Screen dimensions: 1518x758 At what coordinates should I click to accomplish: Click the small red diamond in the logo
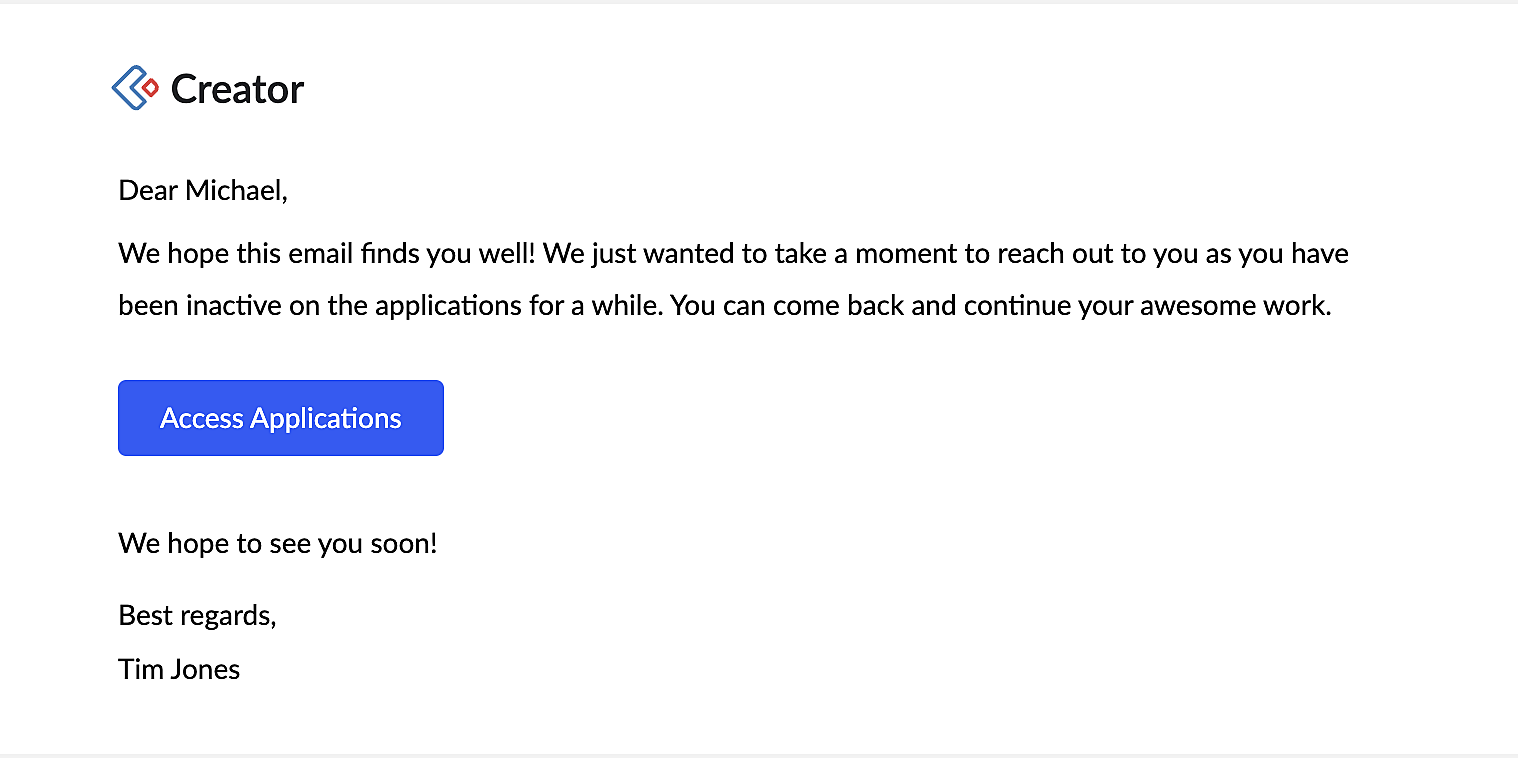tap(150, 88)
